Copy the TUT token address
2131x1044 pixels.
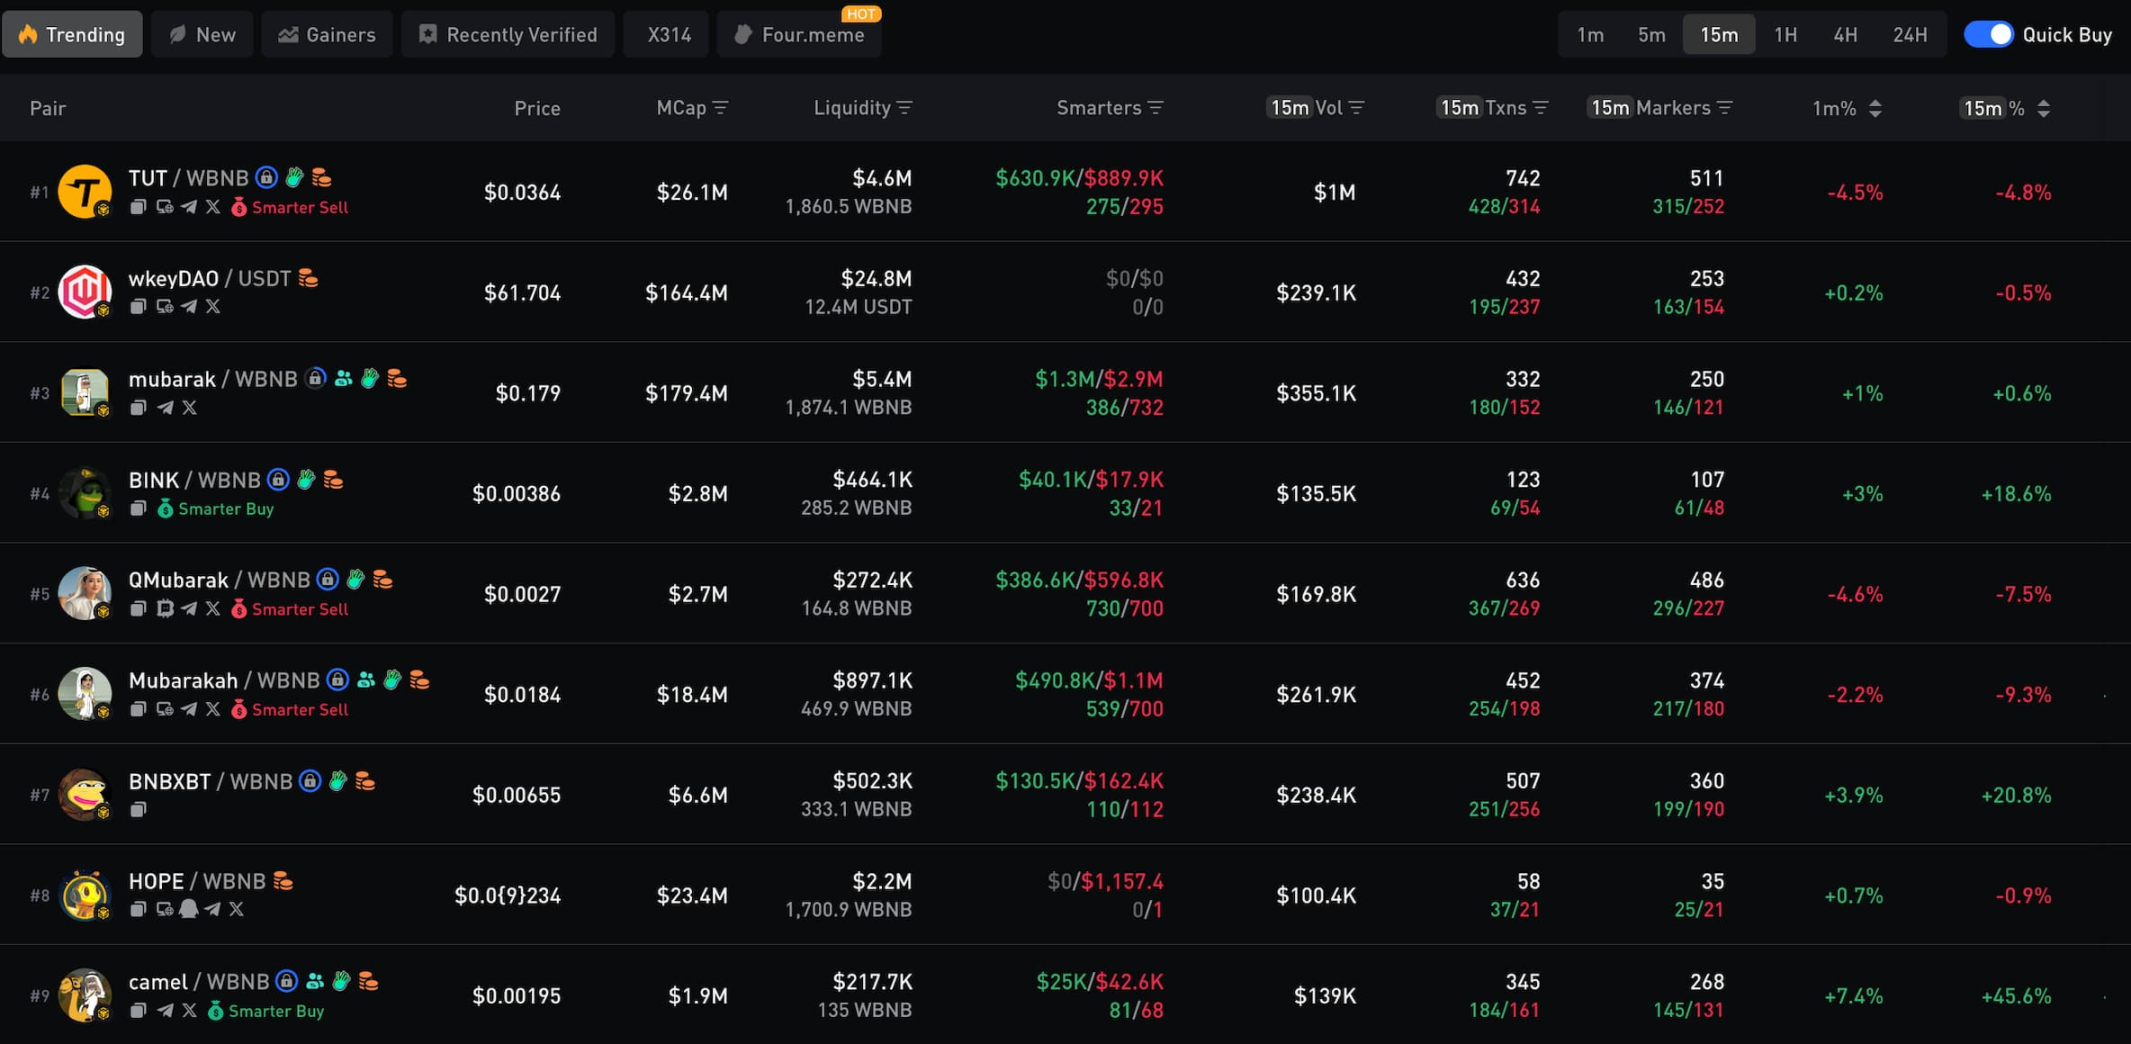click(138, 207)
